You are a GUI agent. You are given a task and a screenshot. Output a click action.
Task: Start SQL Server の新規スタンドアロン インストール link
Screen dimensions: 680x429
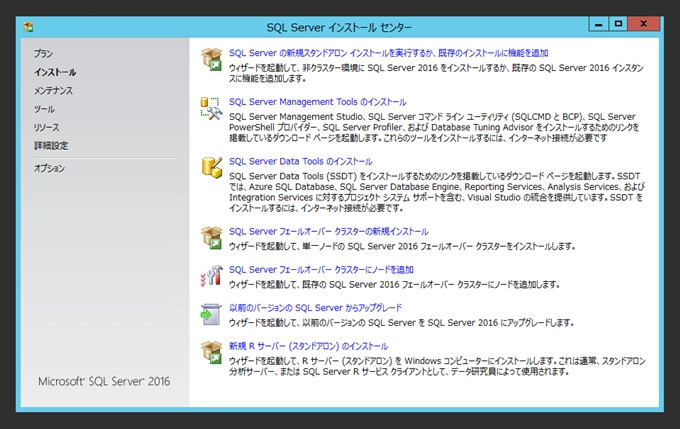tap(389, 53)
